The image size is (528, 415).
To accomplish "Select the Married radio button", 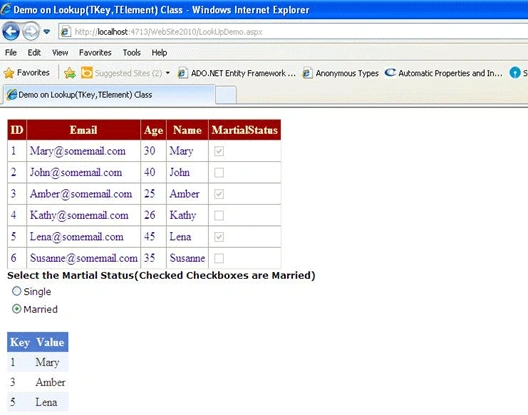I will (16, 309).
